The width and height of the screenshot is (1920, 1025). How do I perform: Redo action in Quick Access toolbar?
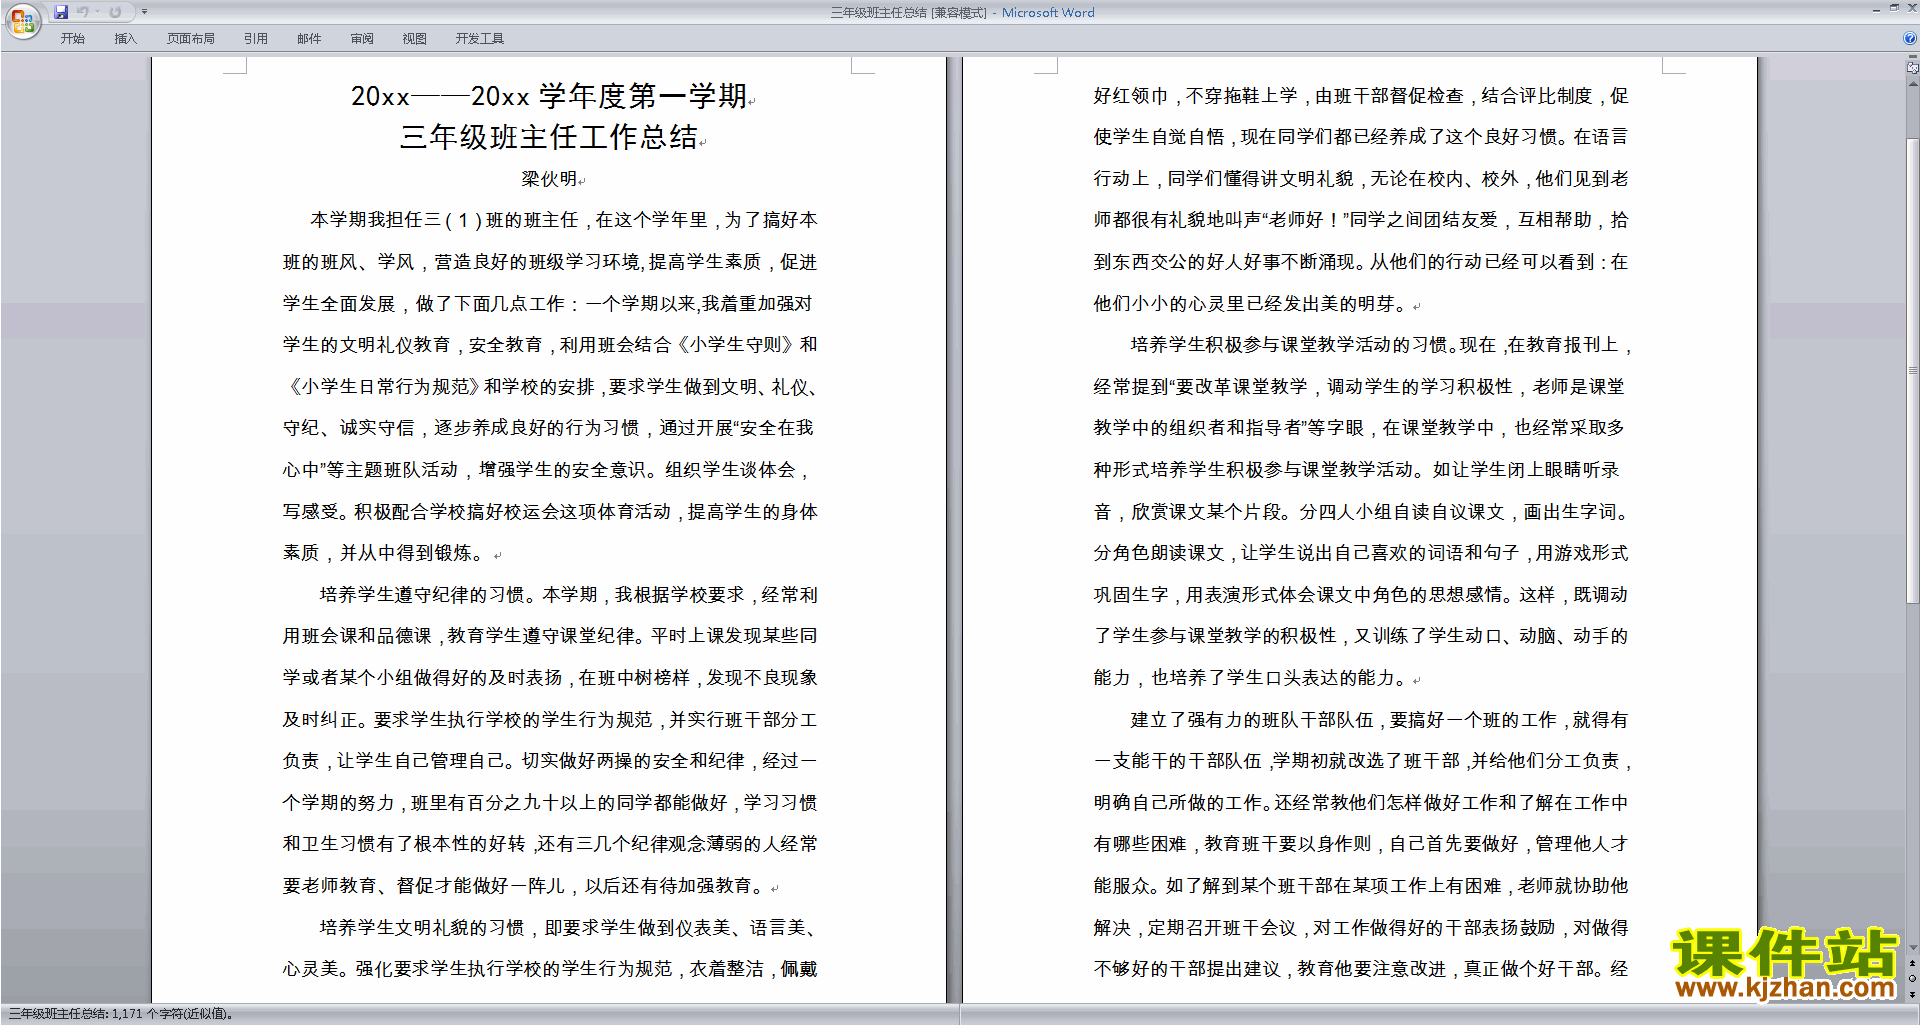tap(115, 12)
